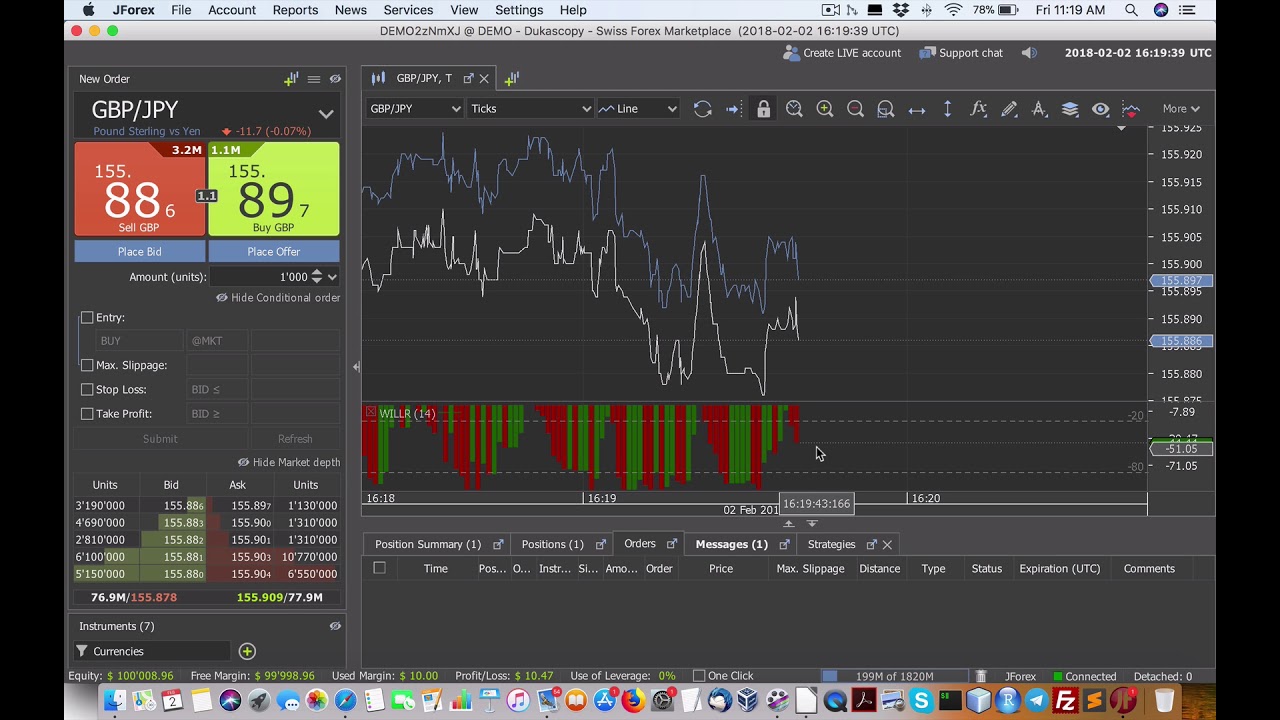This screenshot has width=1280, height=720.
Task: Open the Line chart type dropdown
Action: pos(638,109)
